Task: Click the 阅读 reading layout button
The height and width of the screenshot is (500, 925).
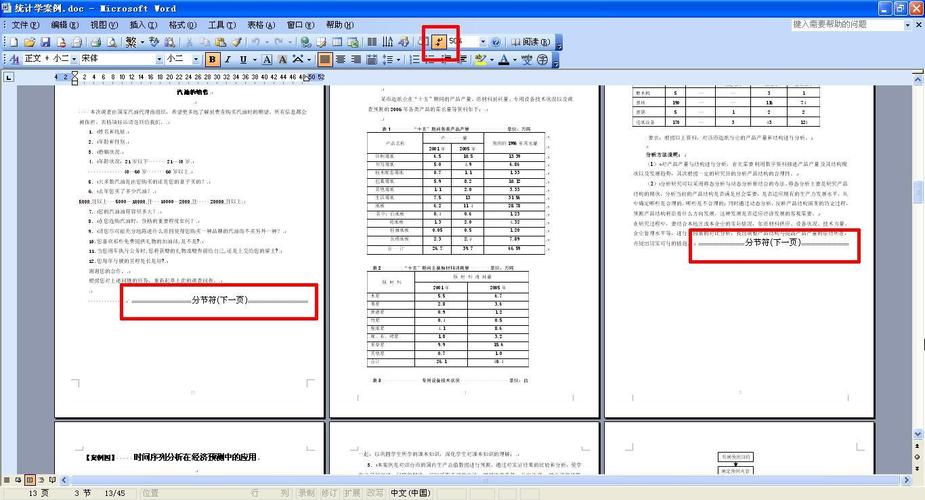Action: pos(530,42)
